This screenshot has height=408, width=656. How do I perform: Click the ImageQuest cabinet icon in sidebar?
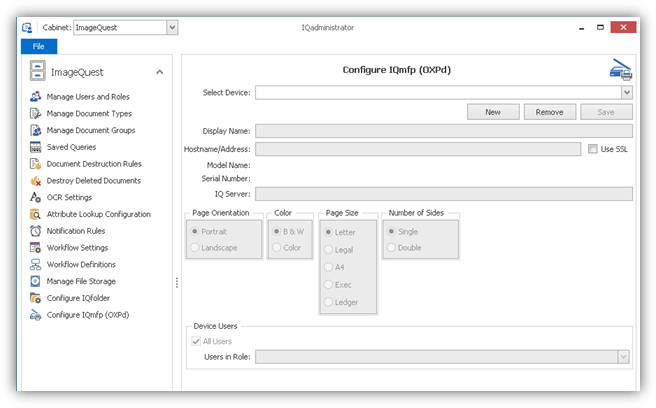click(37, 71)
